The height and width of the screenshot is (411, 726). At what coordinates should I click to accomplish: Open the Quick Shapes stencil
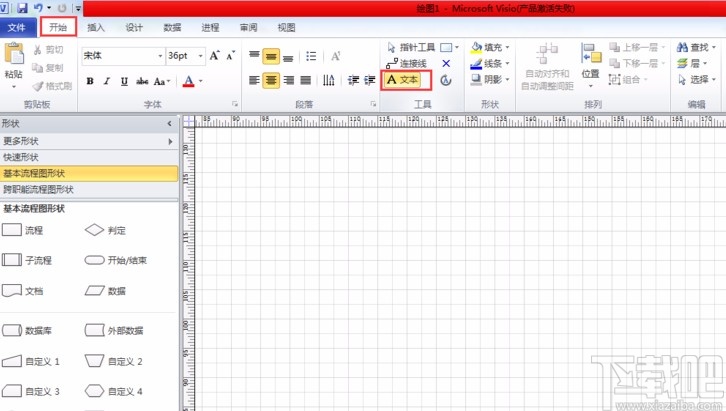tap(89, 157)
